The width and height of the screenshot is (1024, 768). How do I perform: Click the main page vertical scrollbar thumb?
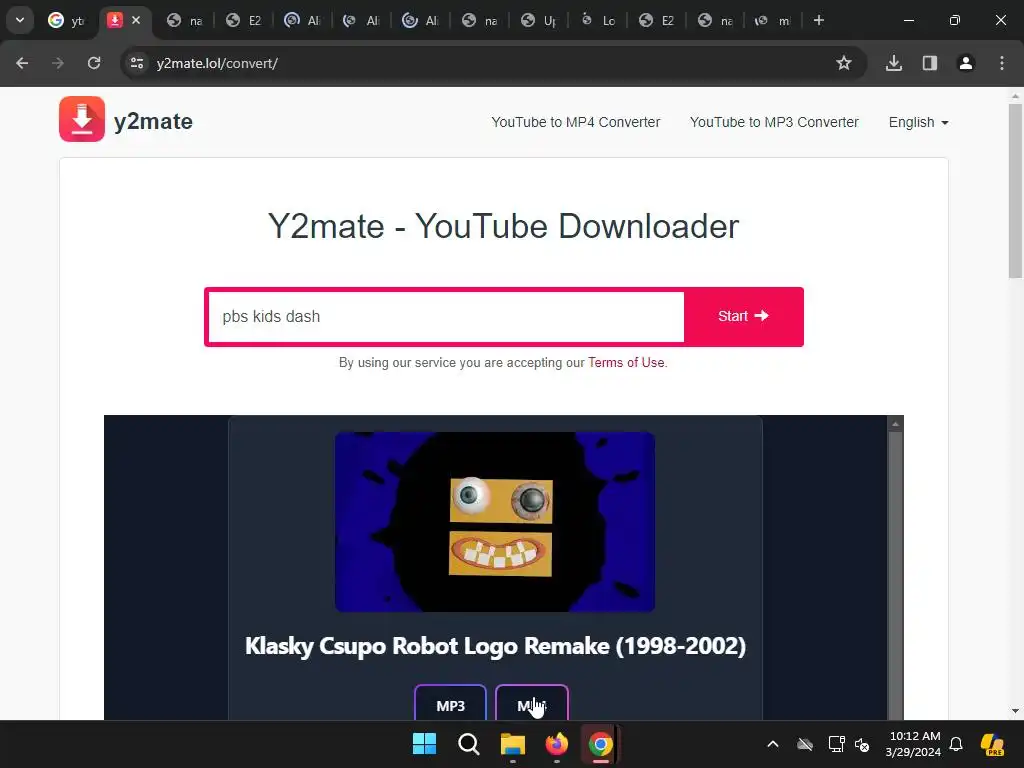pos(1015,191)
